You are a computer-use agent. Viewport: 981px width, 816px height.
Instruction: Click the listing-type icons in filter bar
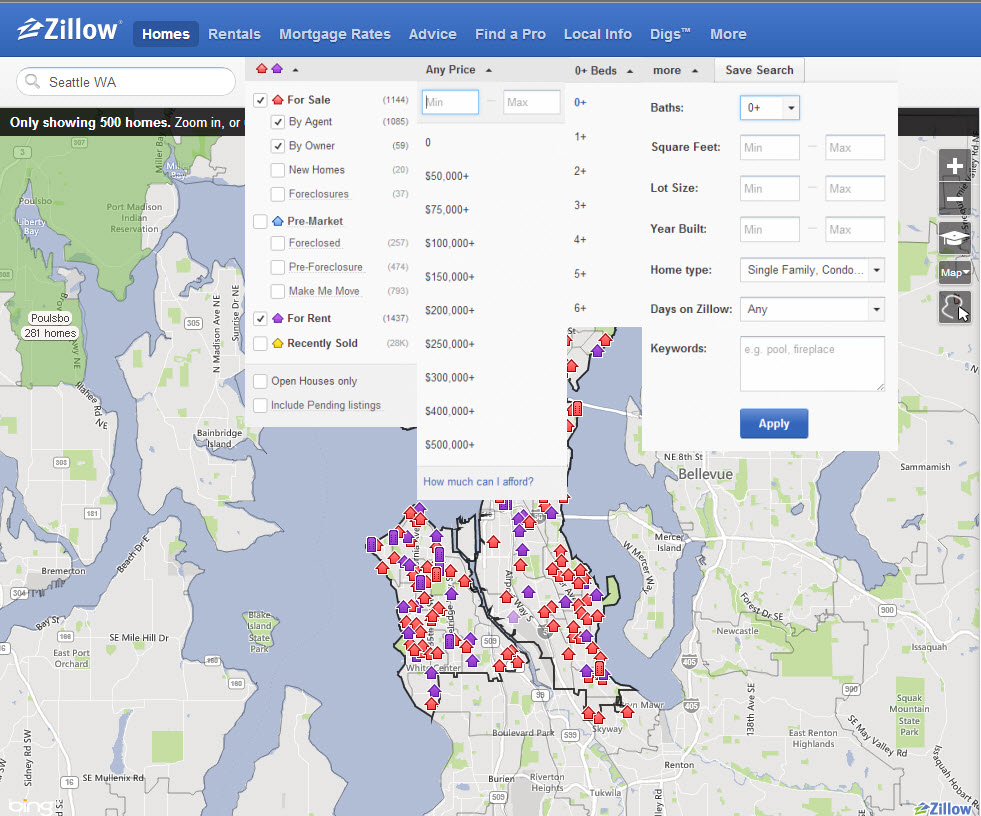tap(270, 69)
